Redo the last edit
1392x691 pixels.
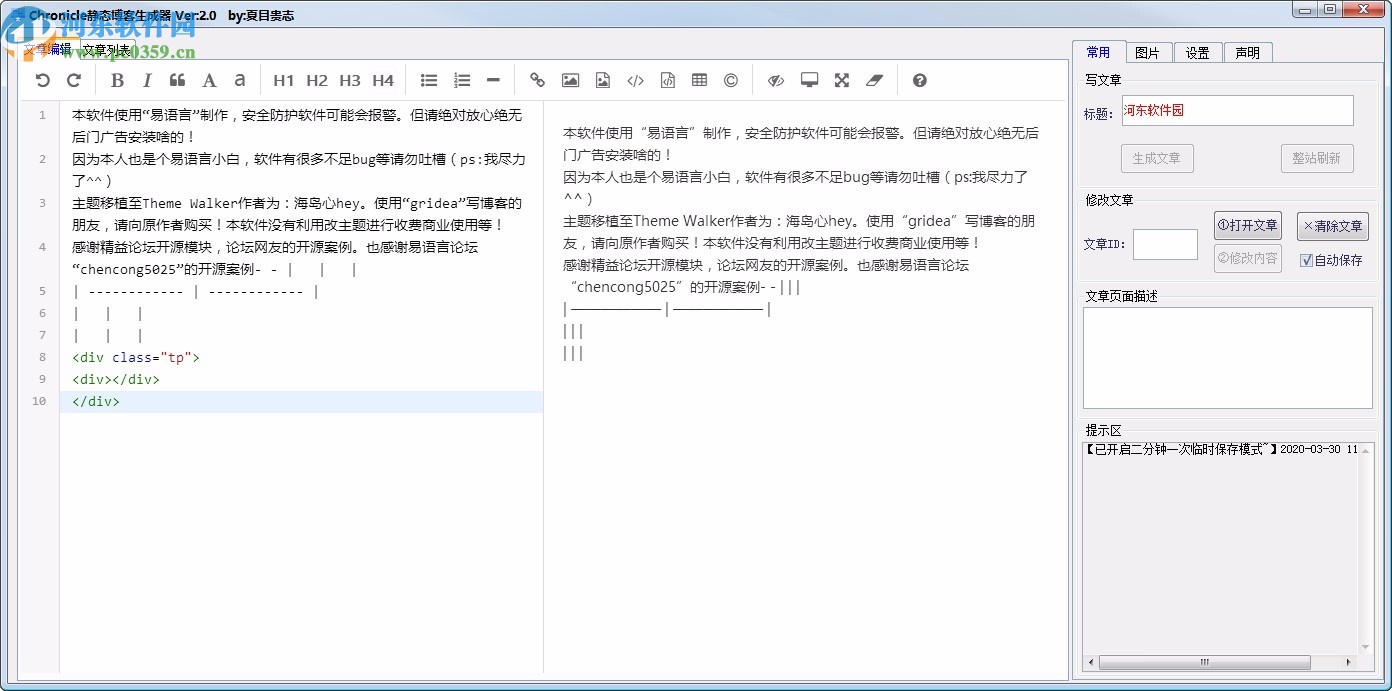(x=73, y=80)
